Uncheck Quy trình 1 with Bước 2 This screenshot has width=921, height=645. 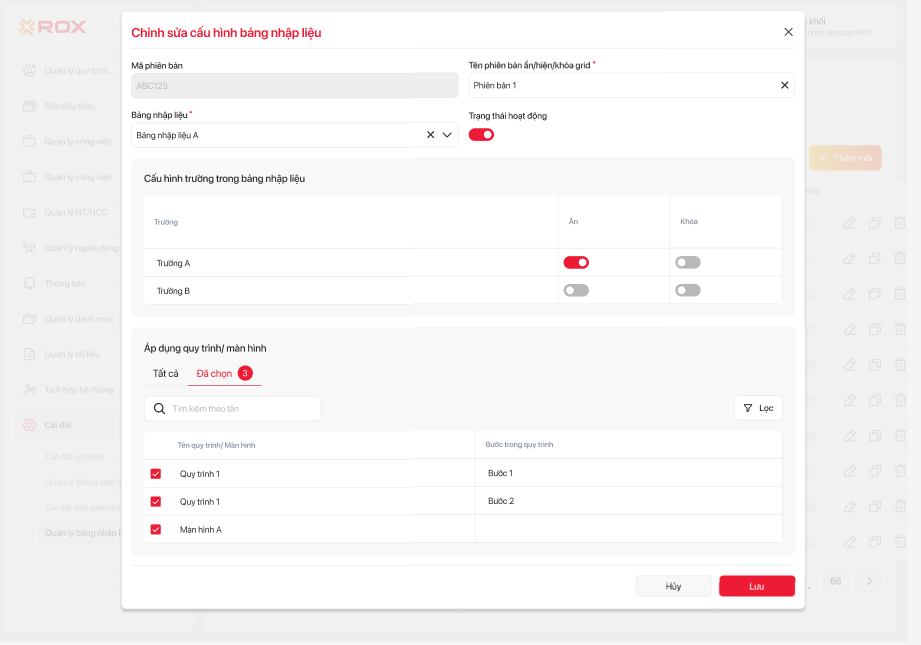coord(156,501)
